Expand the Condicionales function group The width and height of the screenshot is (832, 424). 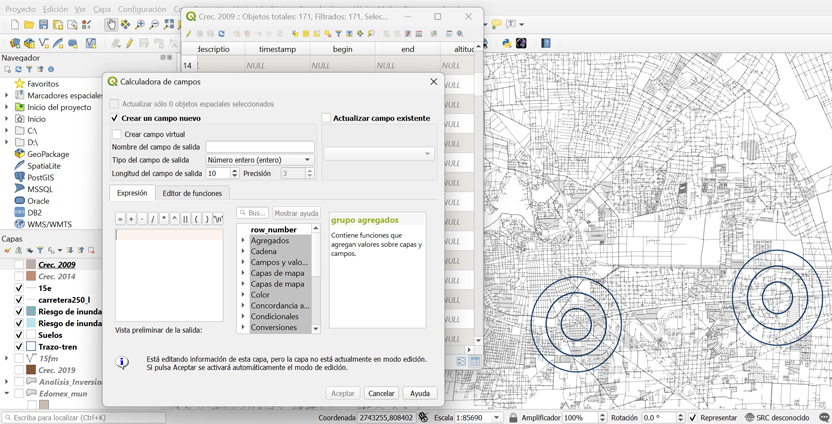pos(243,317)
